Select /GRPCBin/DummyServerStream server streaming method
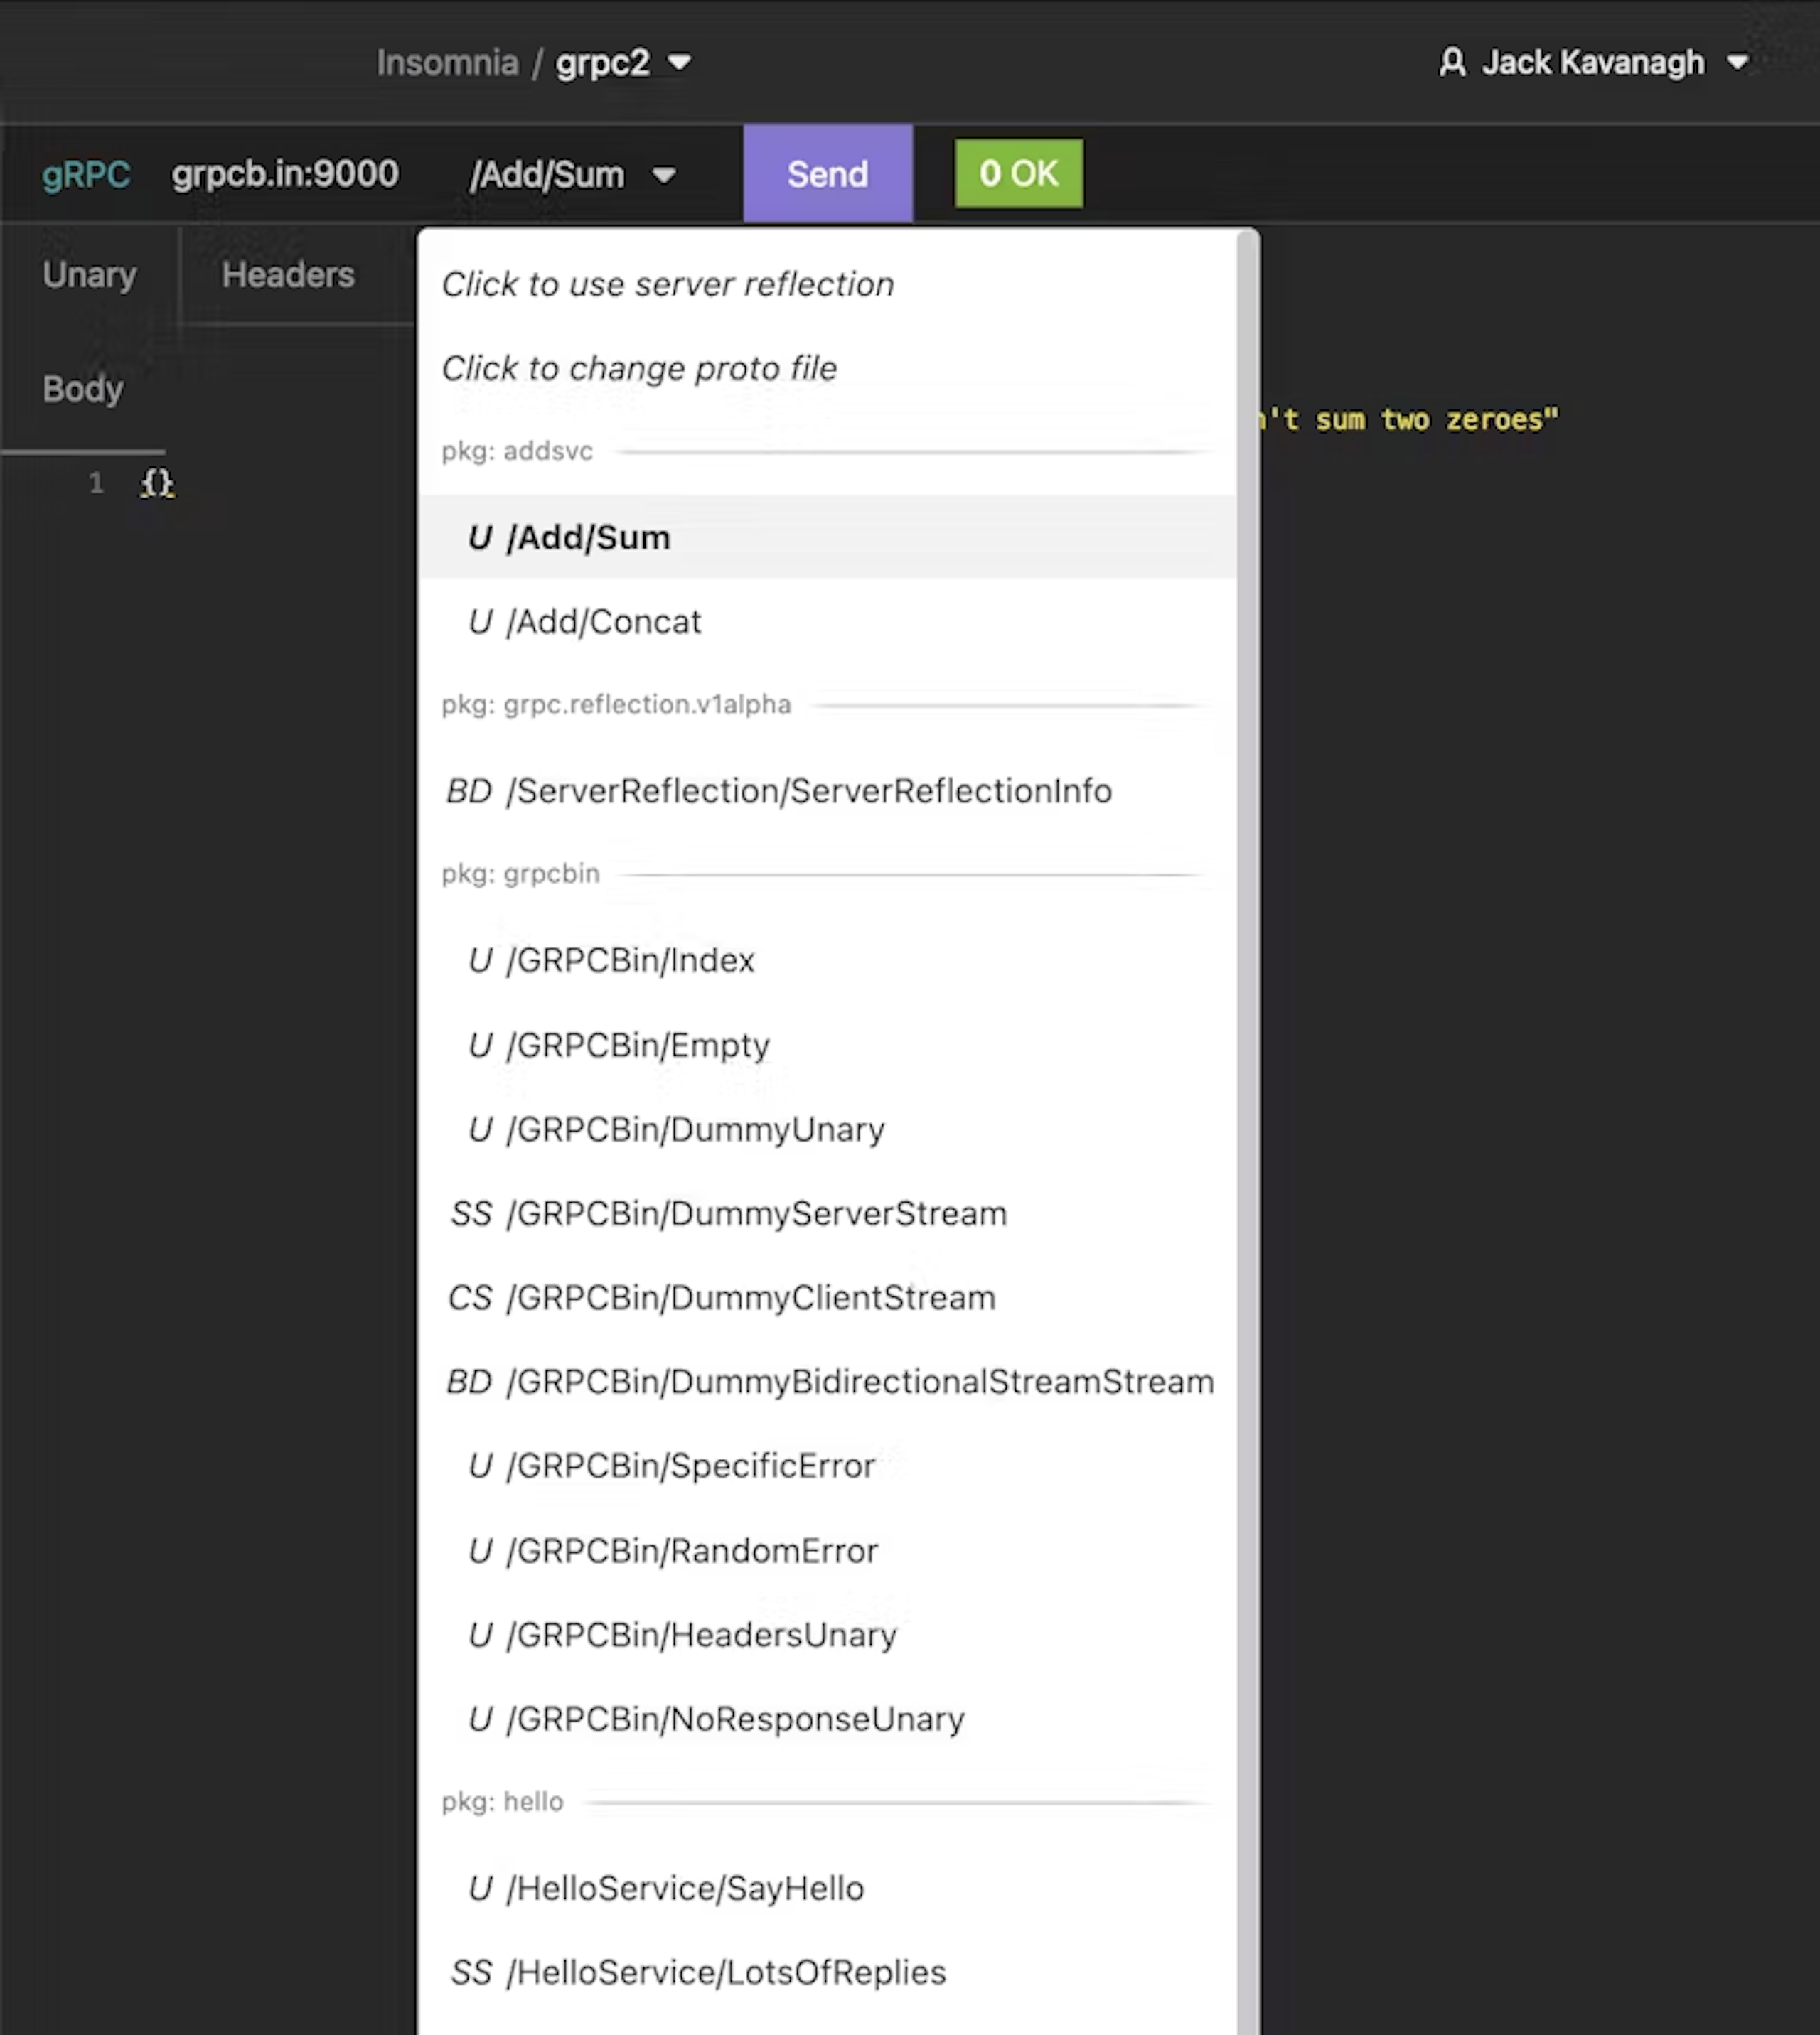This screenshot has height=2035, width=1820. (756, 1213)
